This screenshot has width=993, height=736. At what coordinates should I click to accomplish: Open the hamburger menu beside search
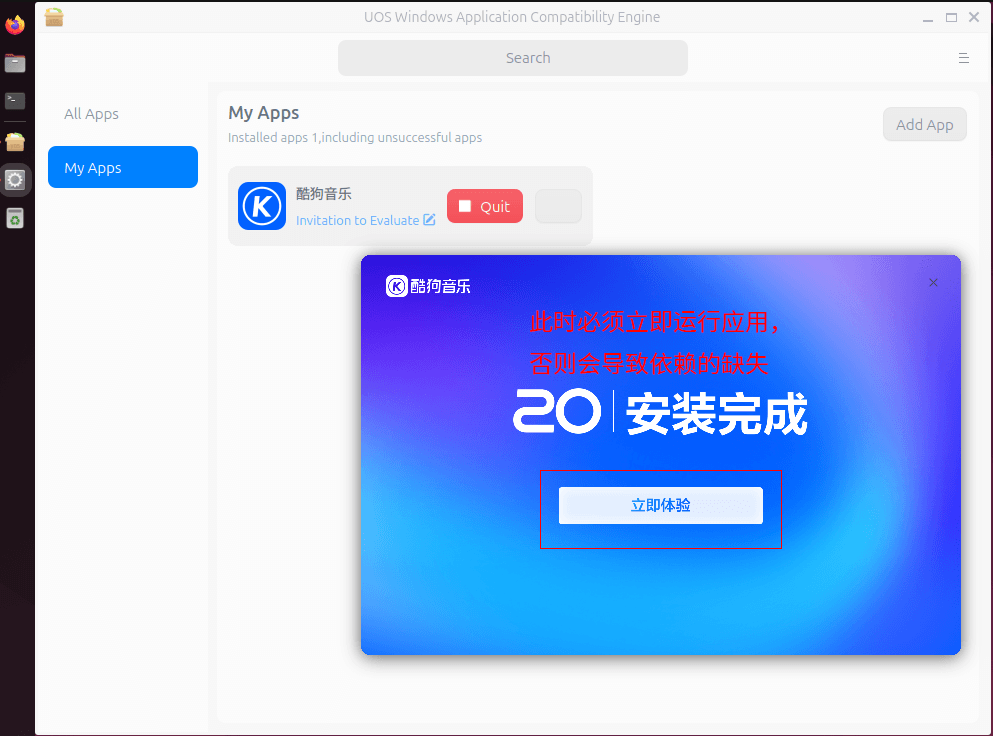tap(964, 58)
